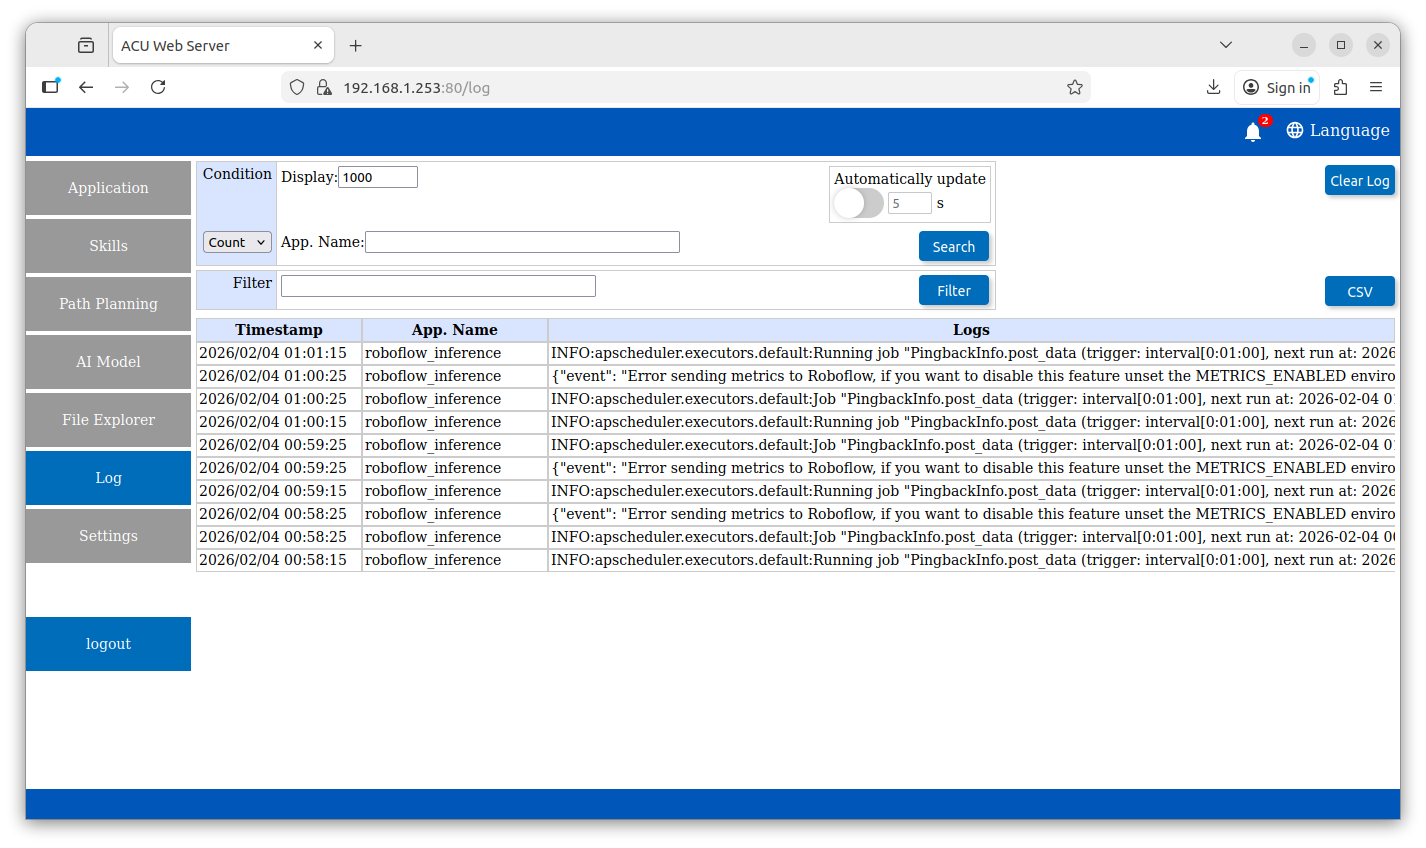Open the Firefox View icon

point(86,45)
